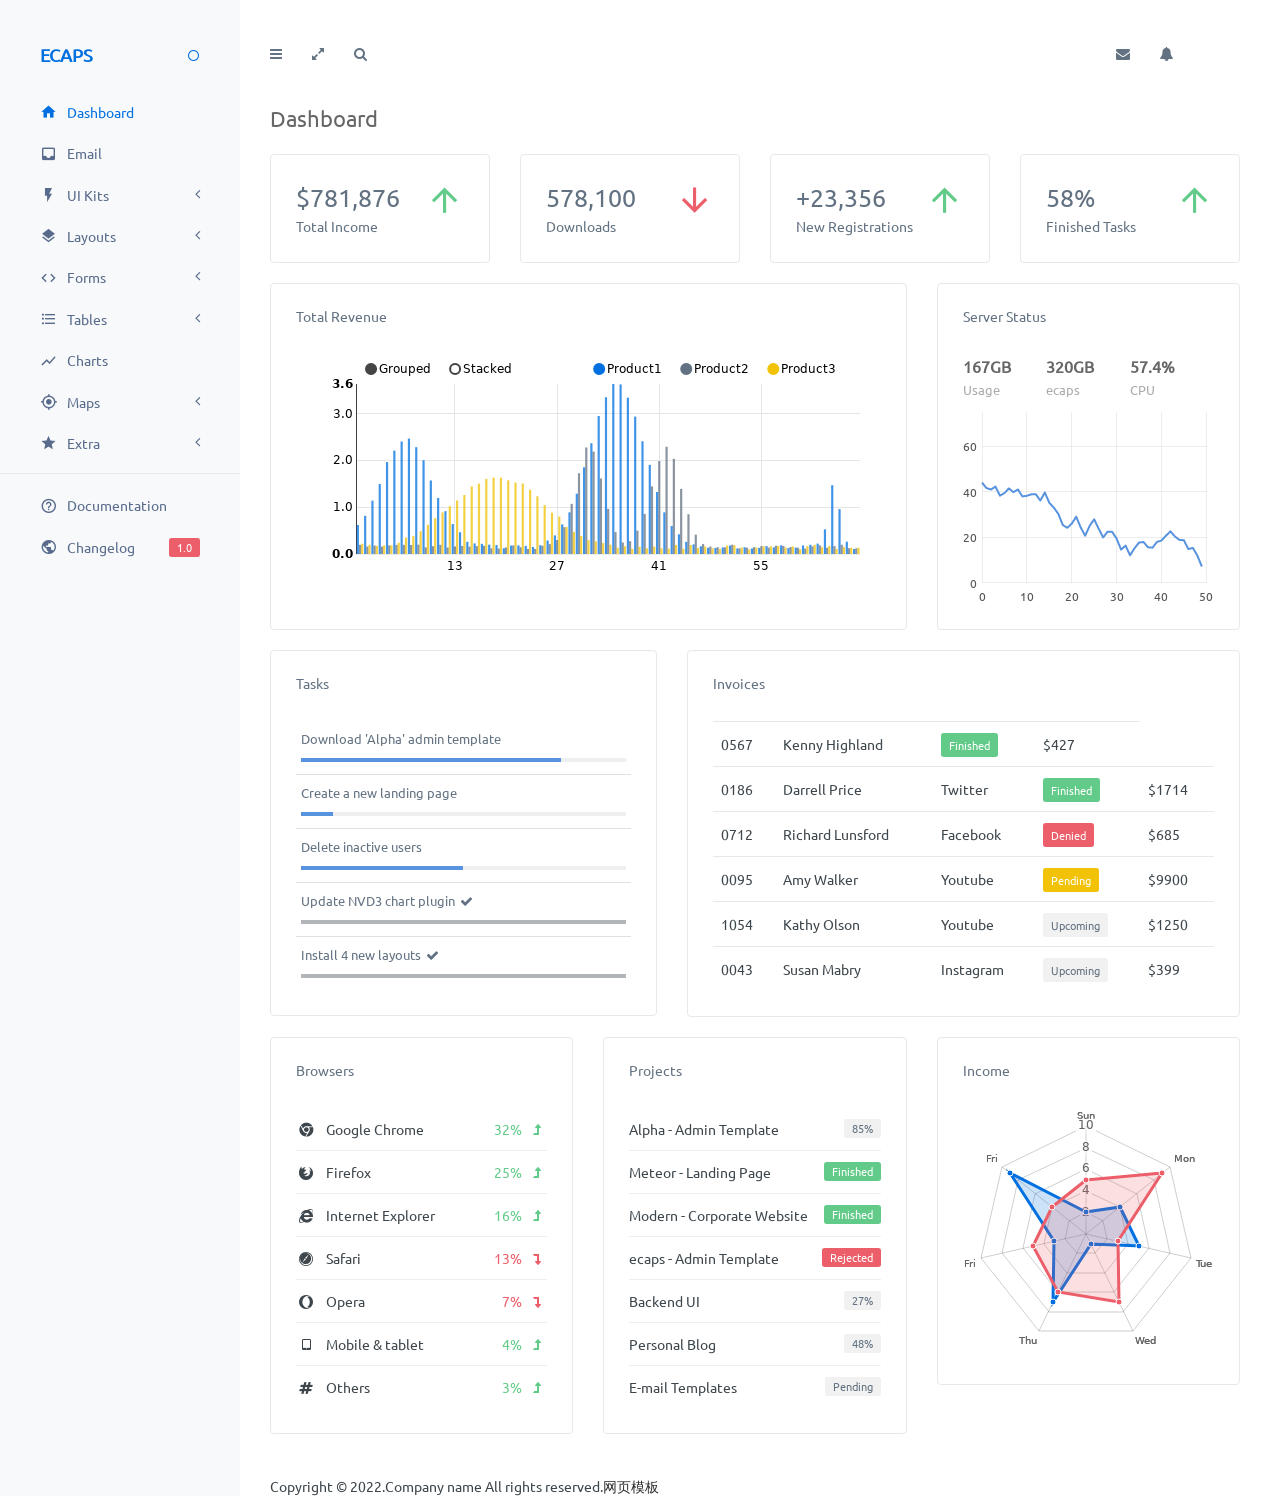Toggle fullscreen with the expand icon
This screenshot has width=1280, height=1496.
[318, 55]
